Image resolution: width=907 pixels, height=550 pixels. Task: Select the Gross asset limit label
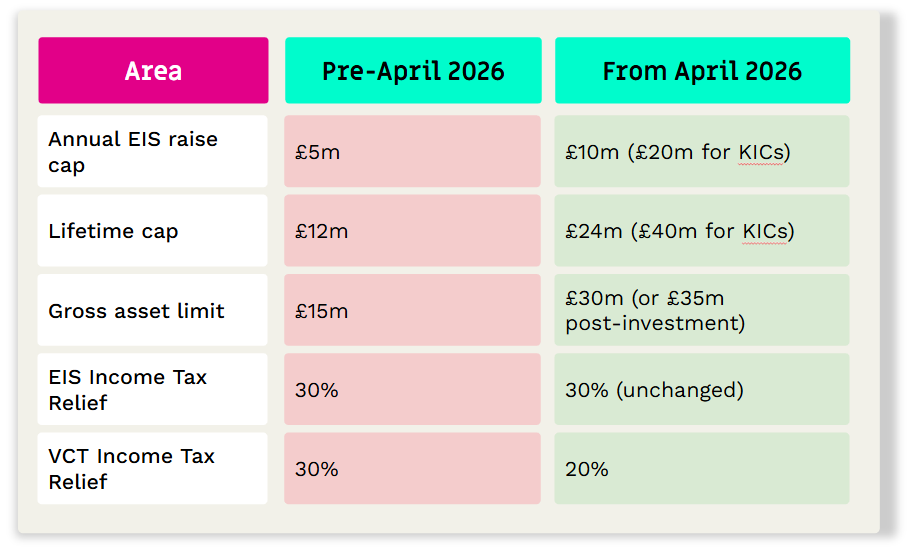[153, 310]
